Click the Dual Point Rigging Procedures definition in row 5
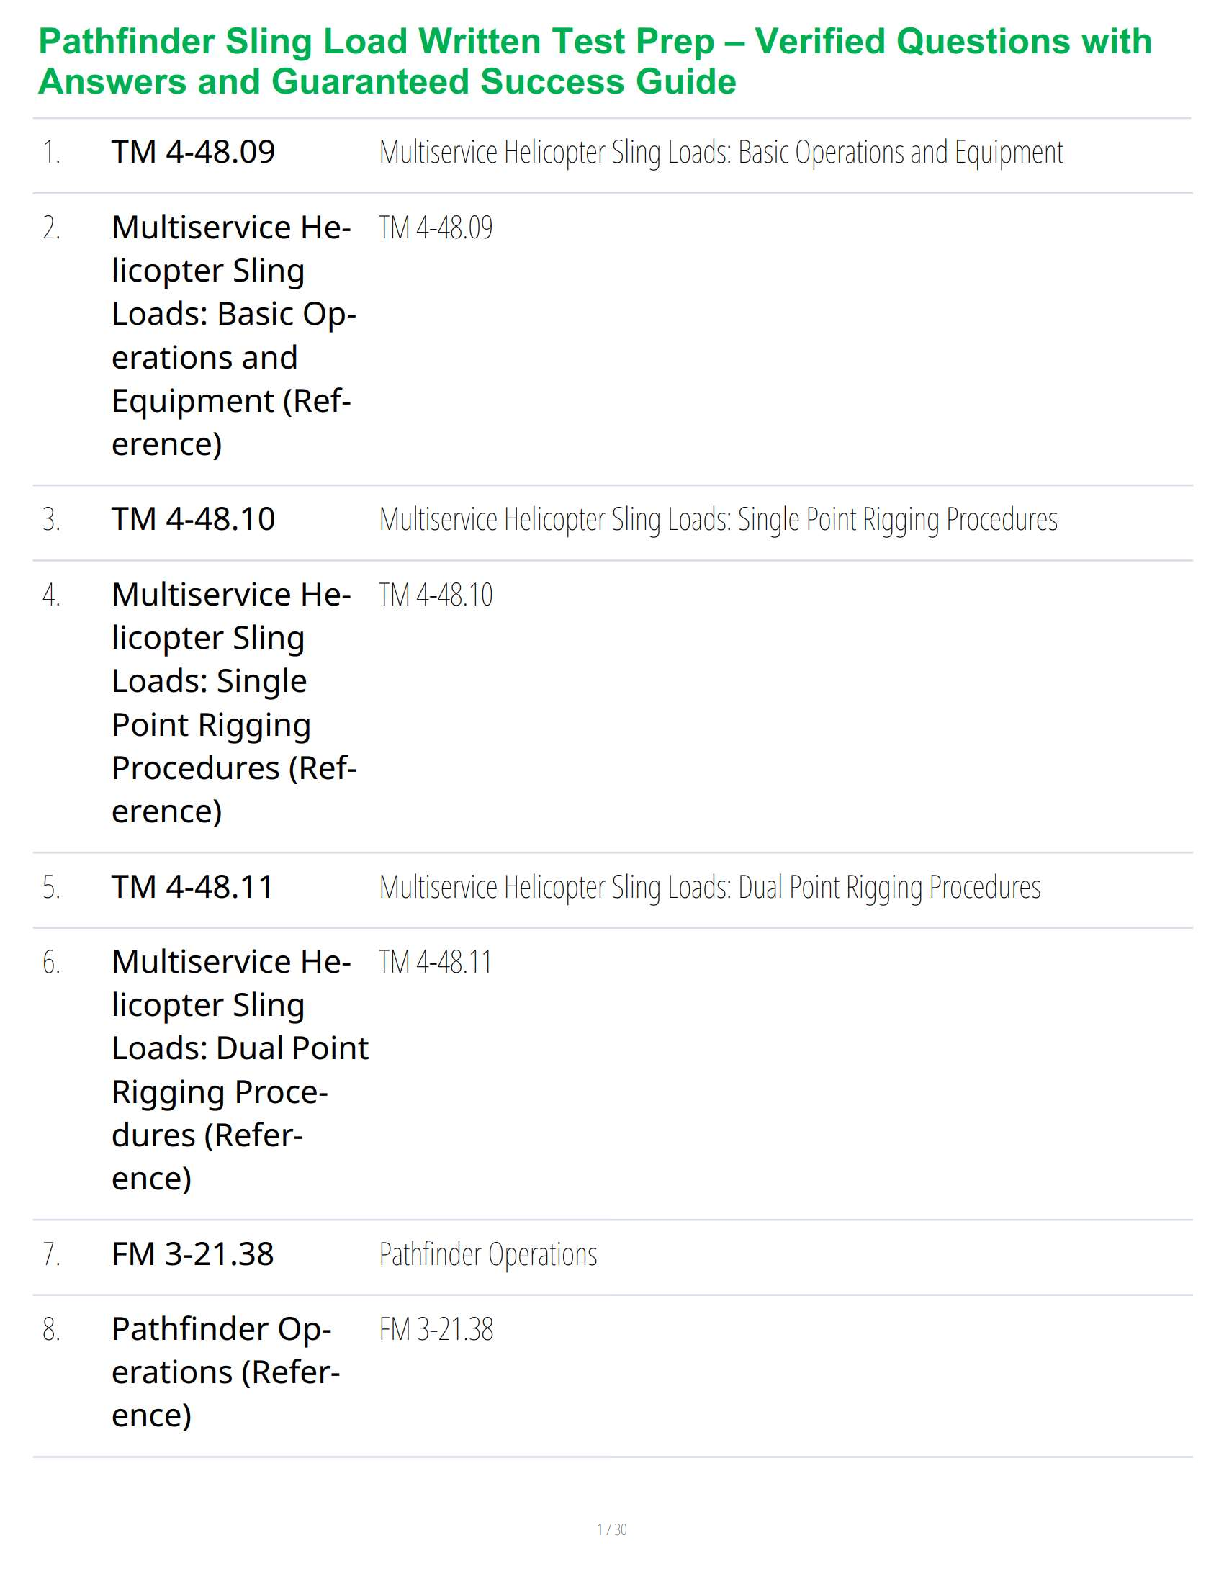 709,888
